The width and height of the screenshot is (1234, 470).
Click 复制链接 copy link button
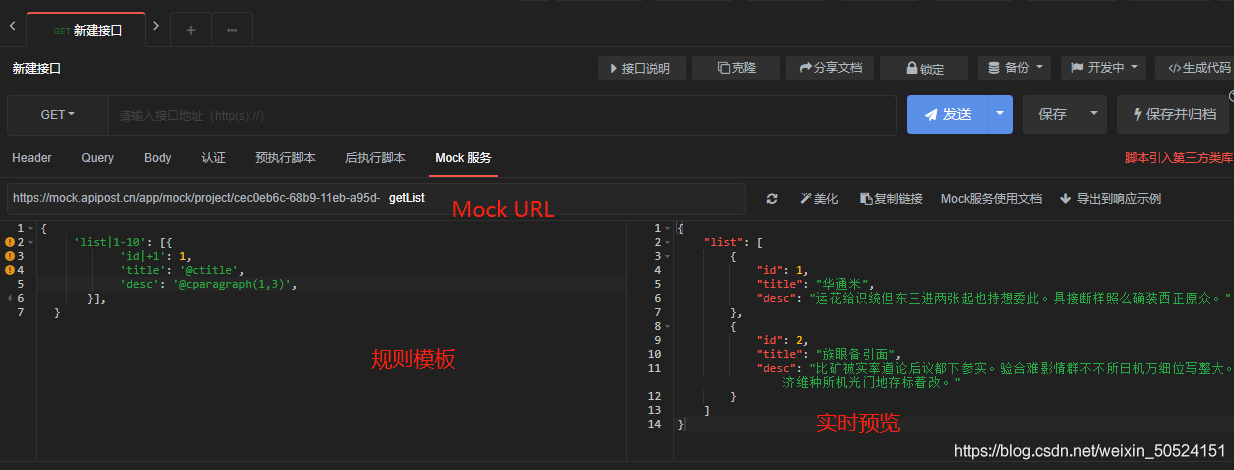(891, 199)
